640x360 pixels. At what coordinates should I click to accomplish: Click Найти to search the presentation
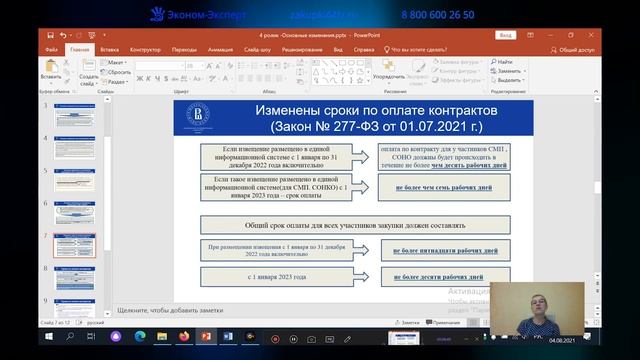click(x=502, y=62)
